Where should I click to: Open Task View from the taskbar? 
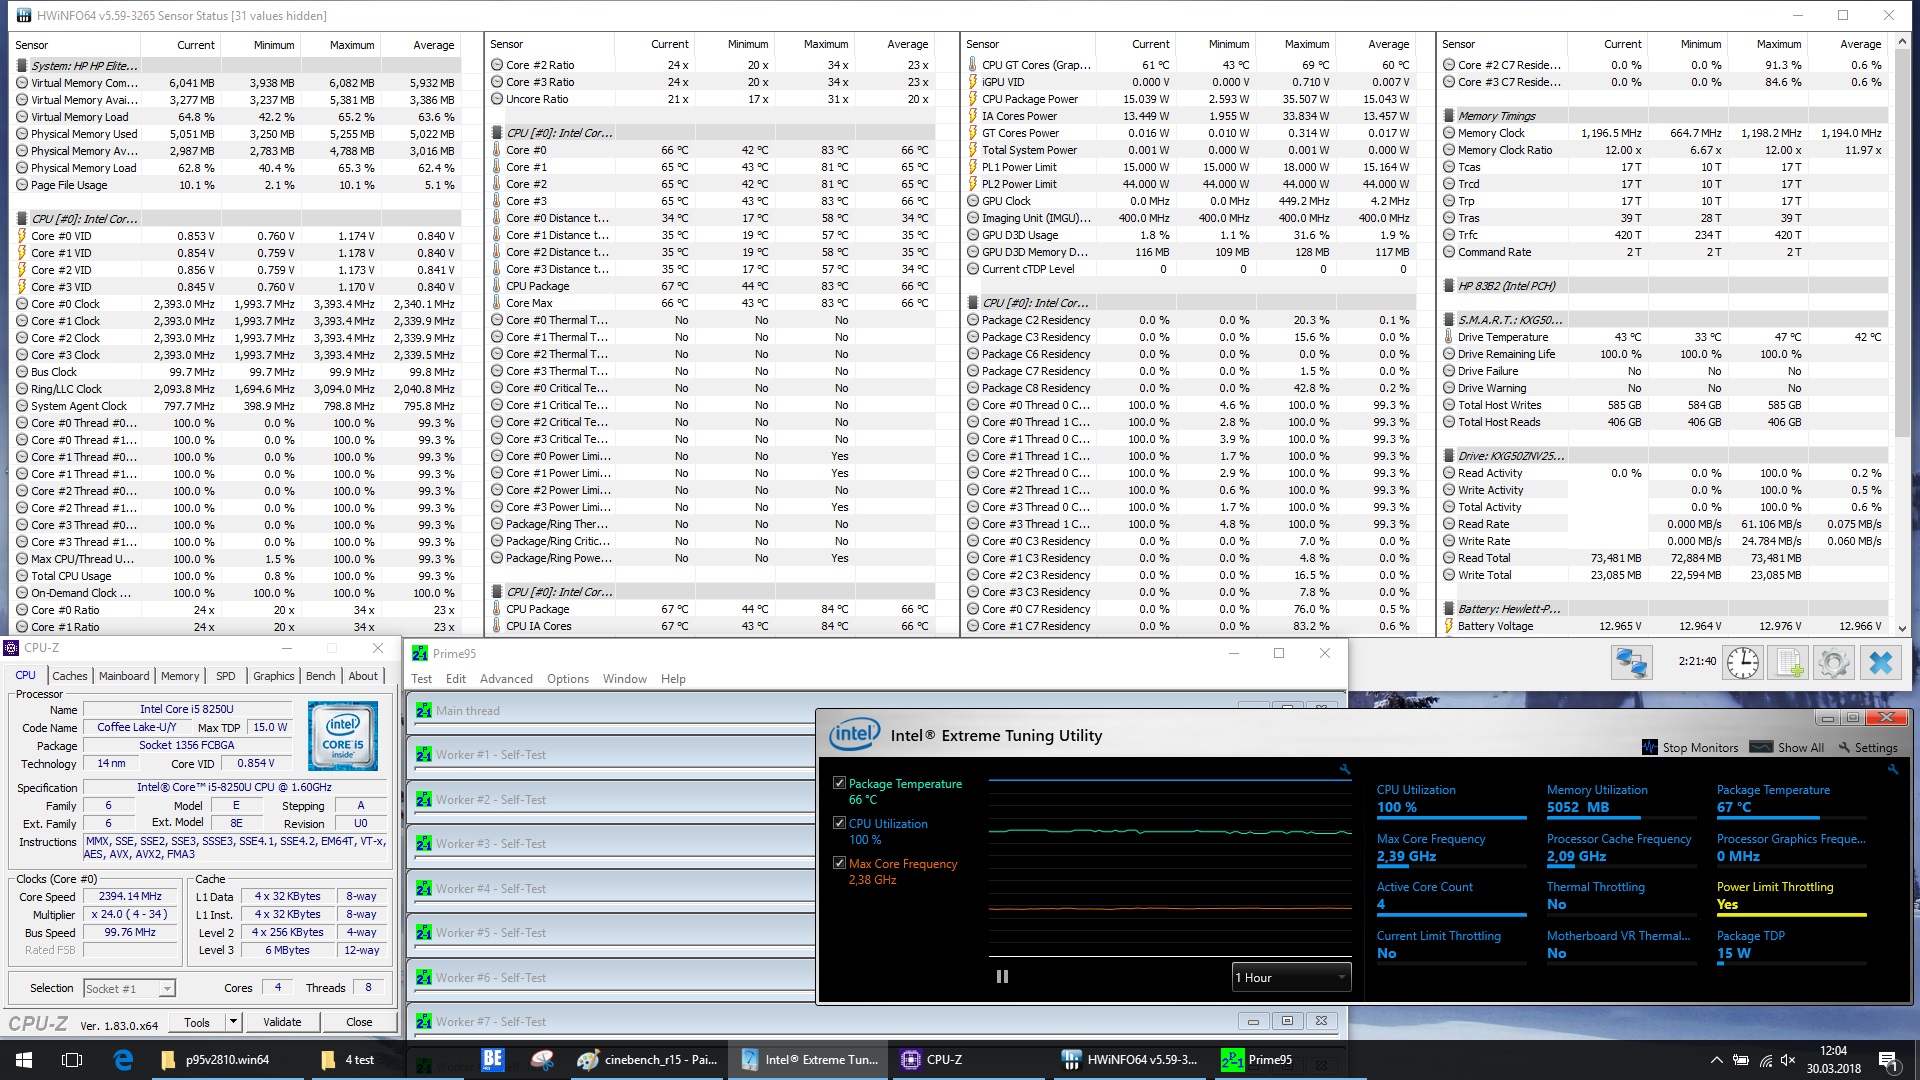(72, 1059)
